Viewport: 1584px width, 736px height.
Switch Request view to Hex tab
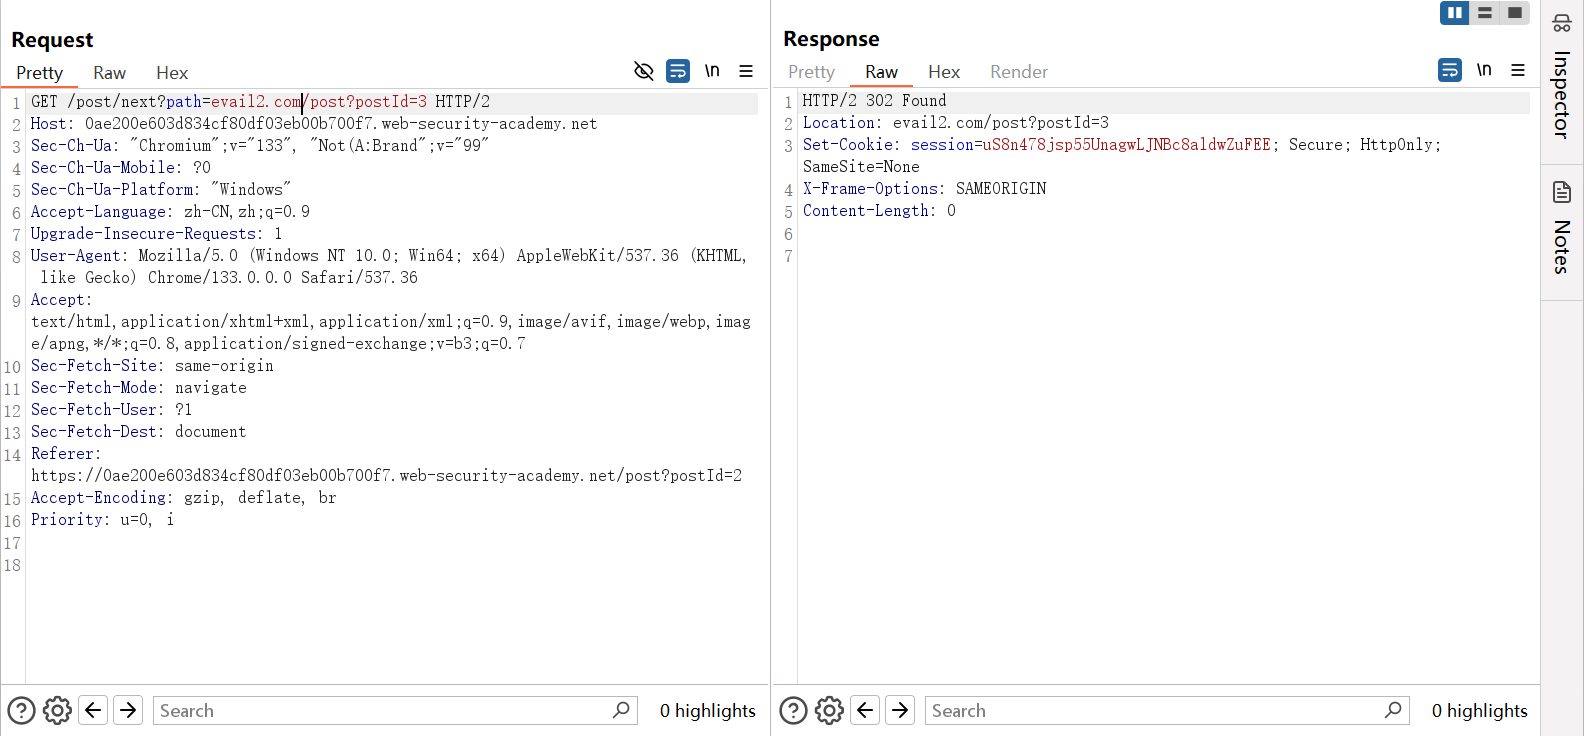172,73
